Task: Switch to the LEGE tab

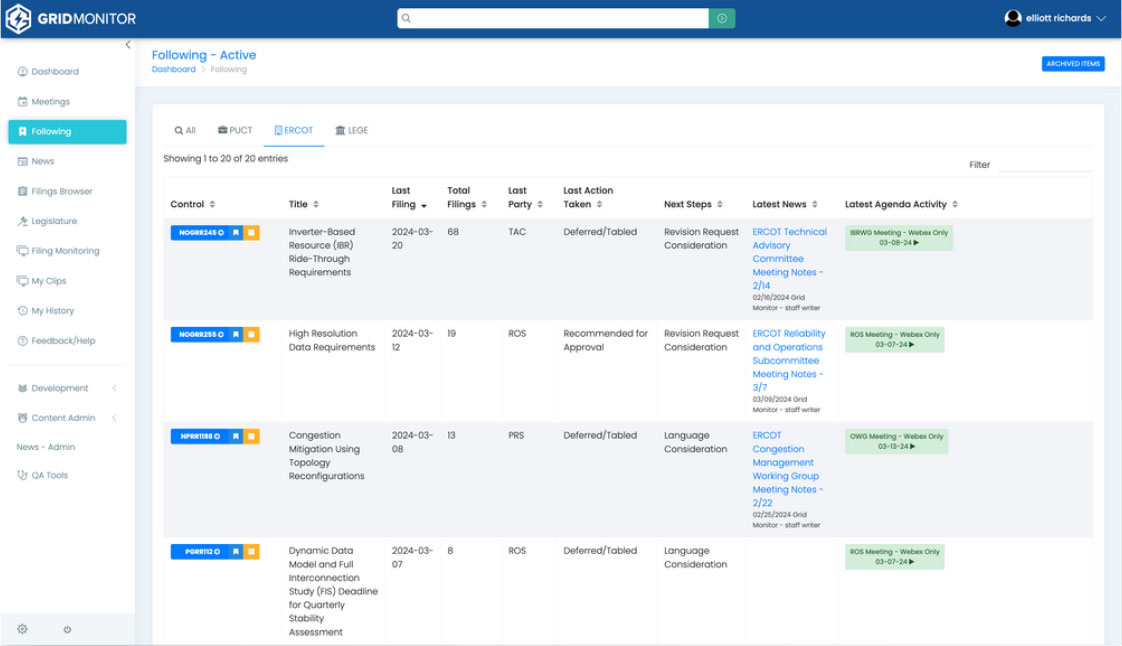Action: pos(351,130)
